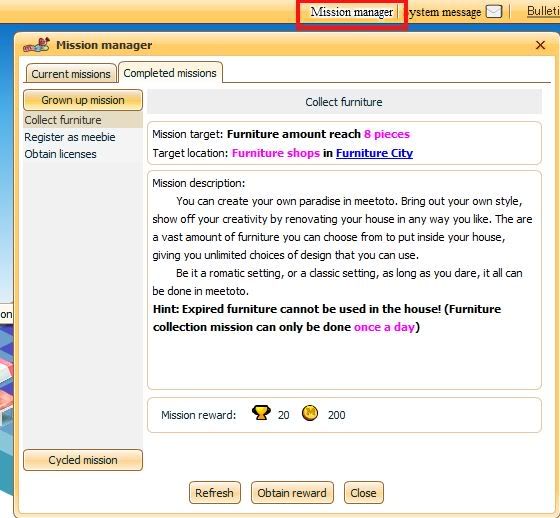This screenshot has height=518, width=560.
Task: Open the system message menu item
Action: (x=444, y=13)
